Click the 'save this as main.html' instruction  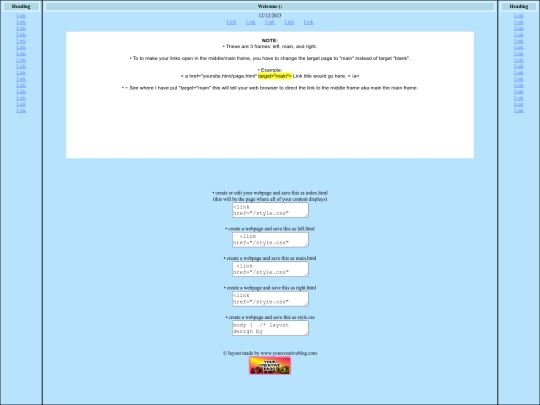[270, 258]
